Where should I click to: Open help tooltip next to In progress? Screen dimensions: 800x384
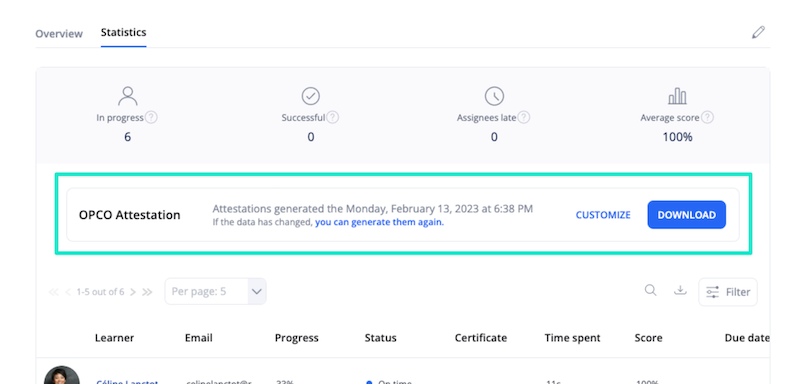pos(151,117)
